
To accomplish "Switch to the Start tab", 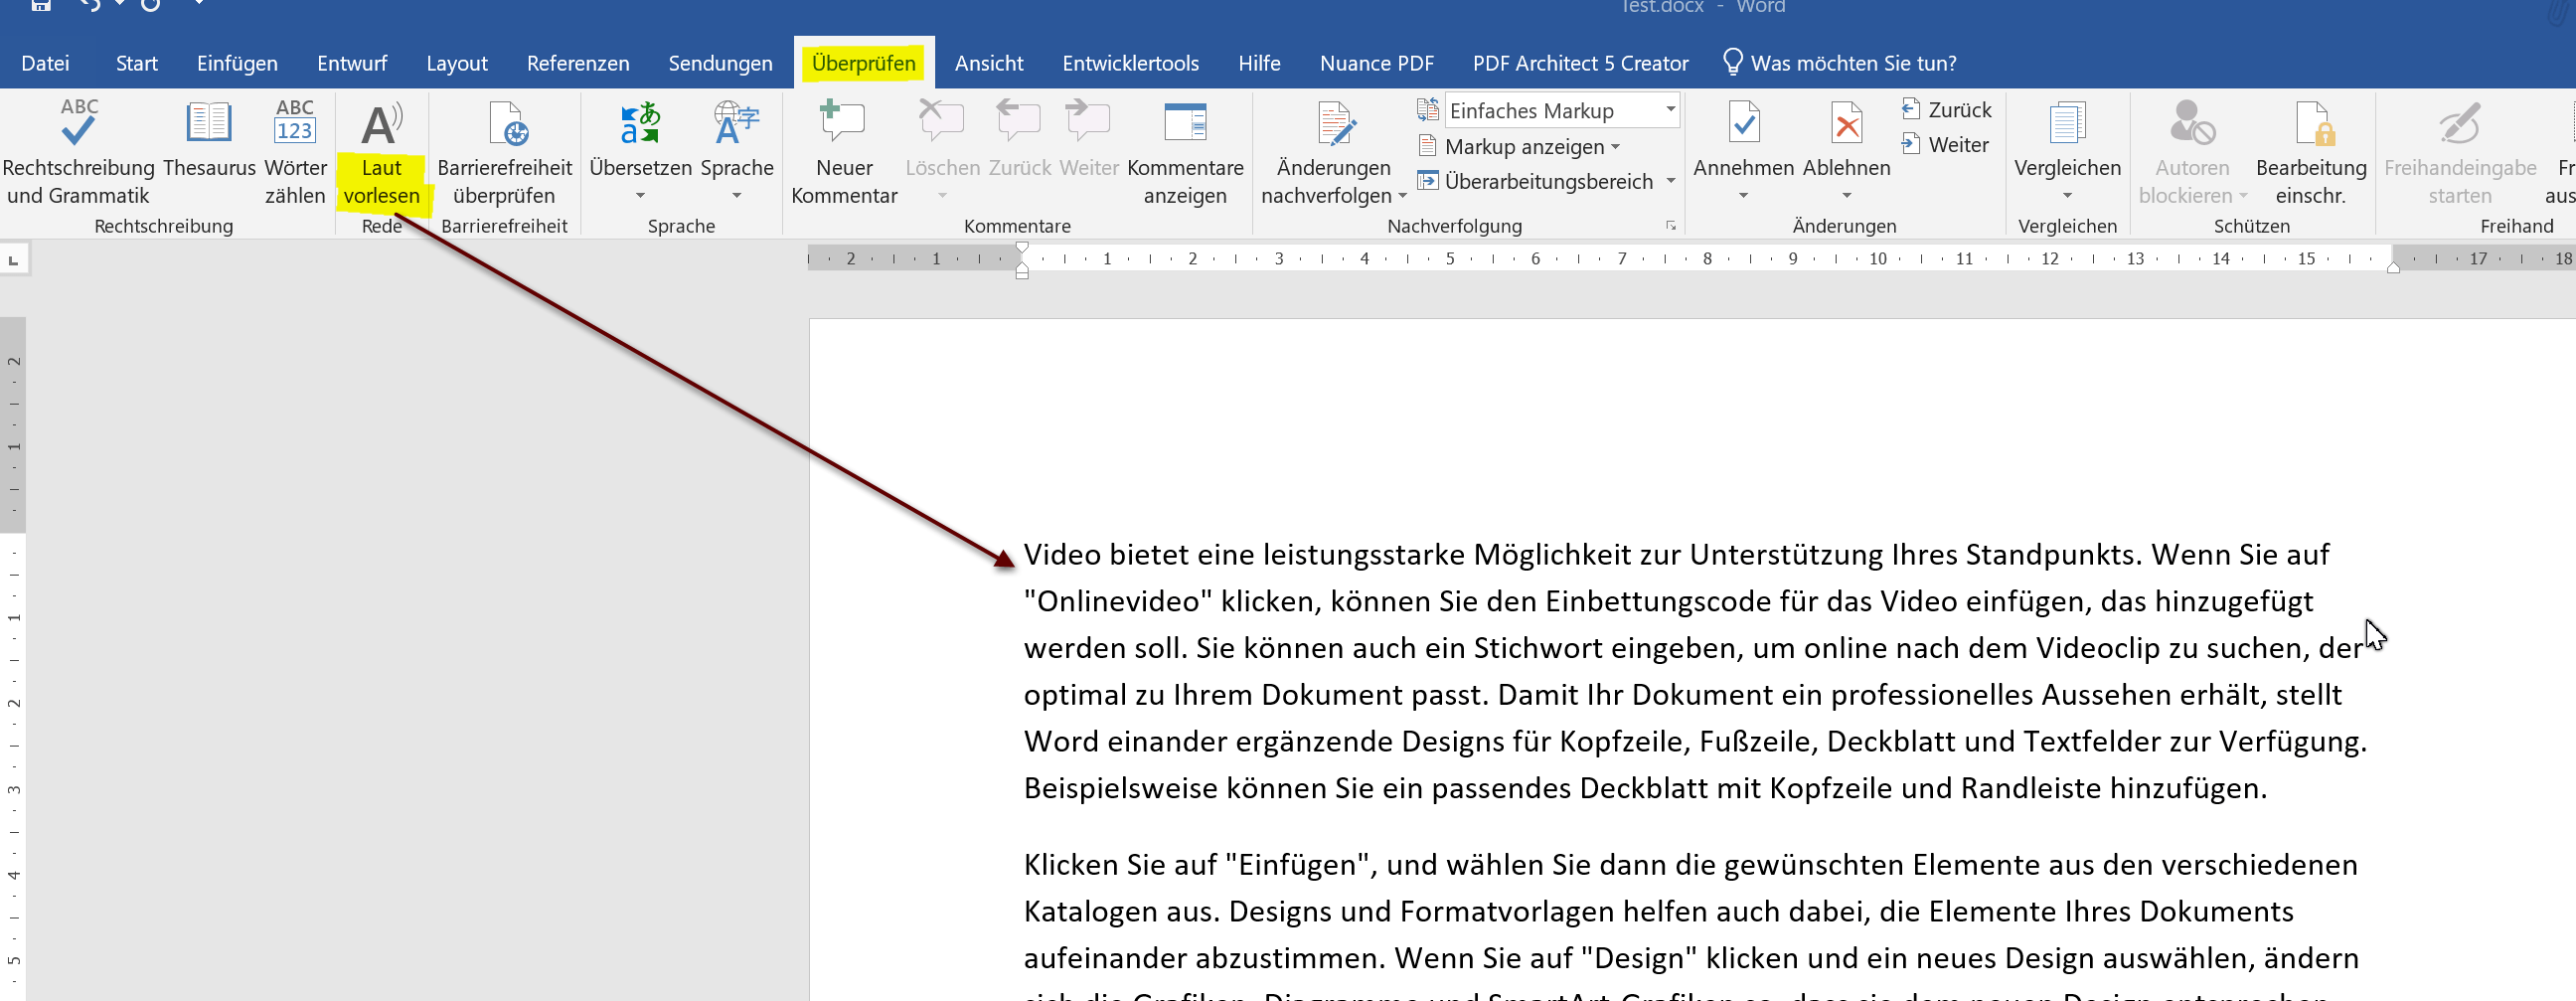I will [136, 63].
